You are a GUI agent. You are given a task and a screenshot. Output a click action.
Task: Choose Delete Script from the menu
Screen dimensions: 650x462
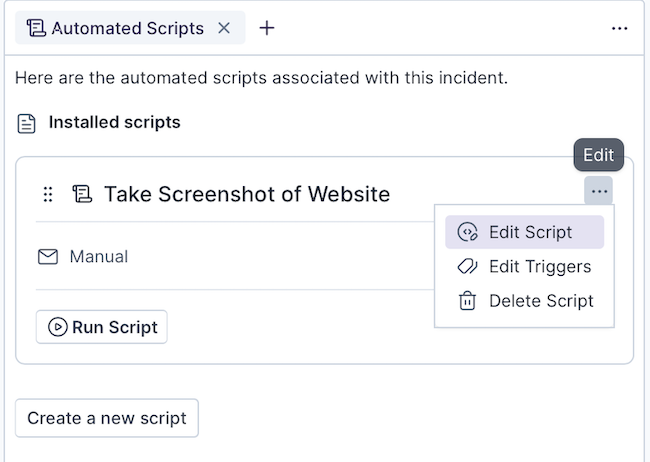pos(541,301)
